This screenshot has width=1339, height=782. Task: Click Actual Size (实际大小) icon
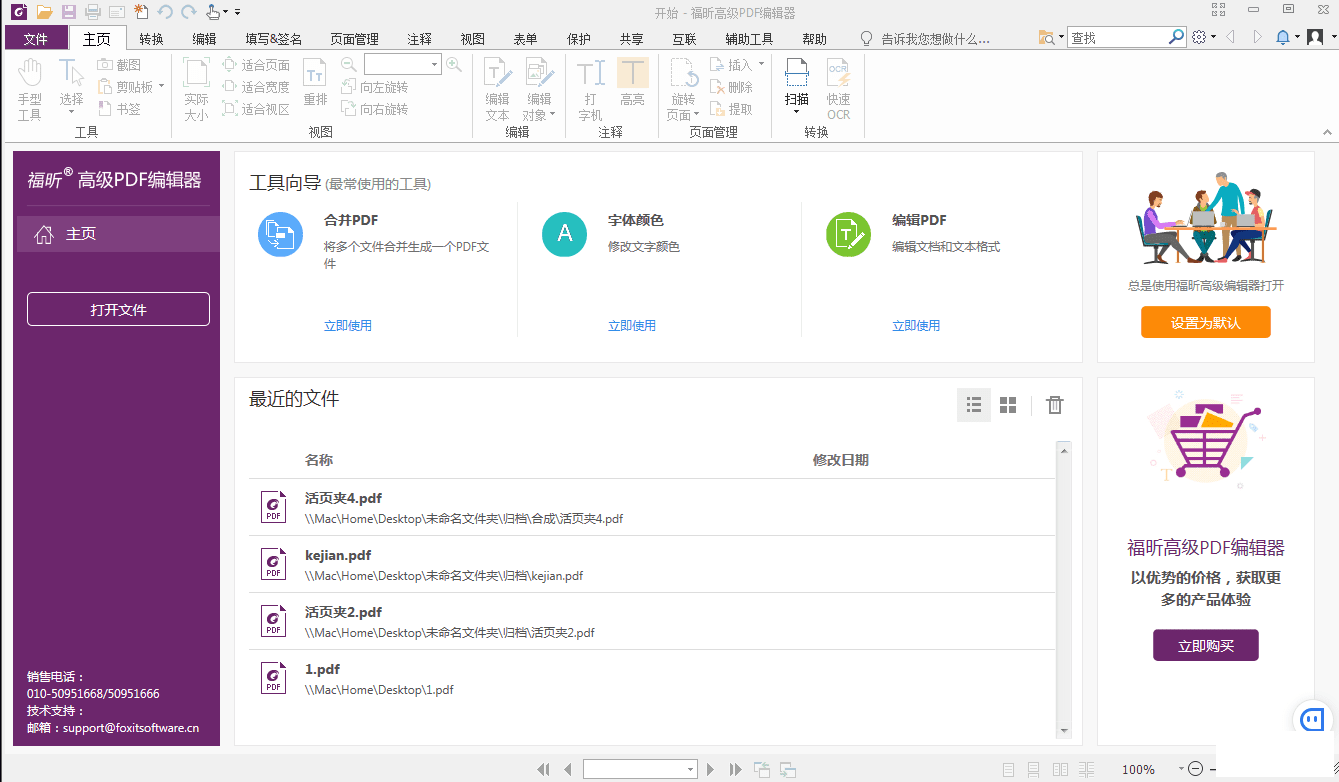pos(196,89)
